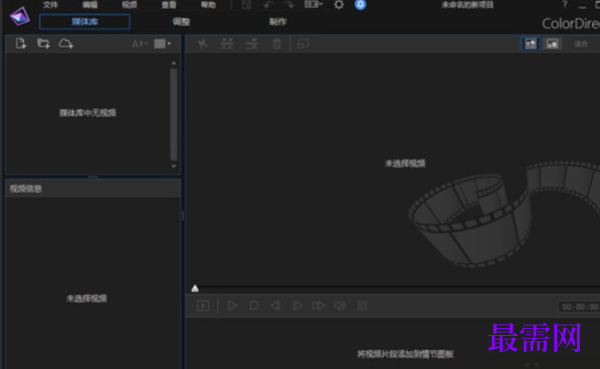Click the horizontal splitter below media library

[93, 177]
